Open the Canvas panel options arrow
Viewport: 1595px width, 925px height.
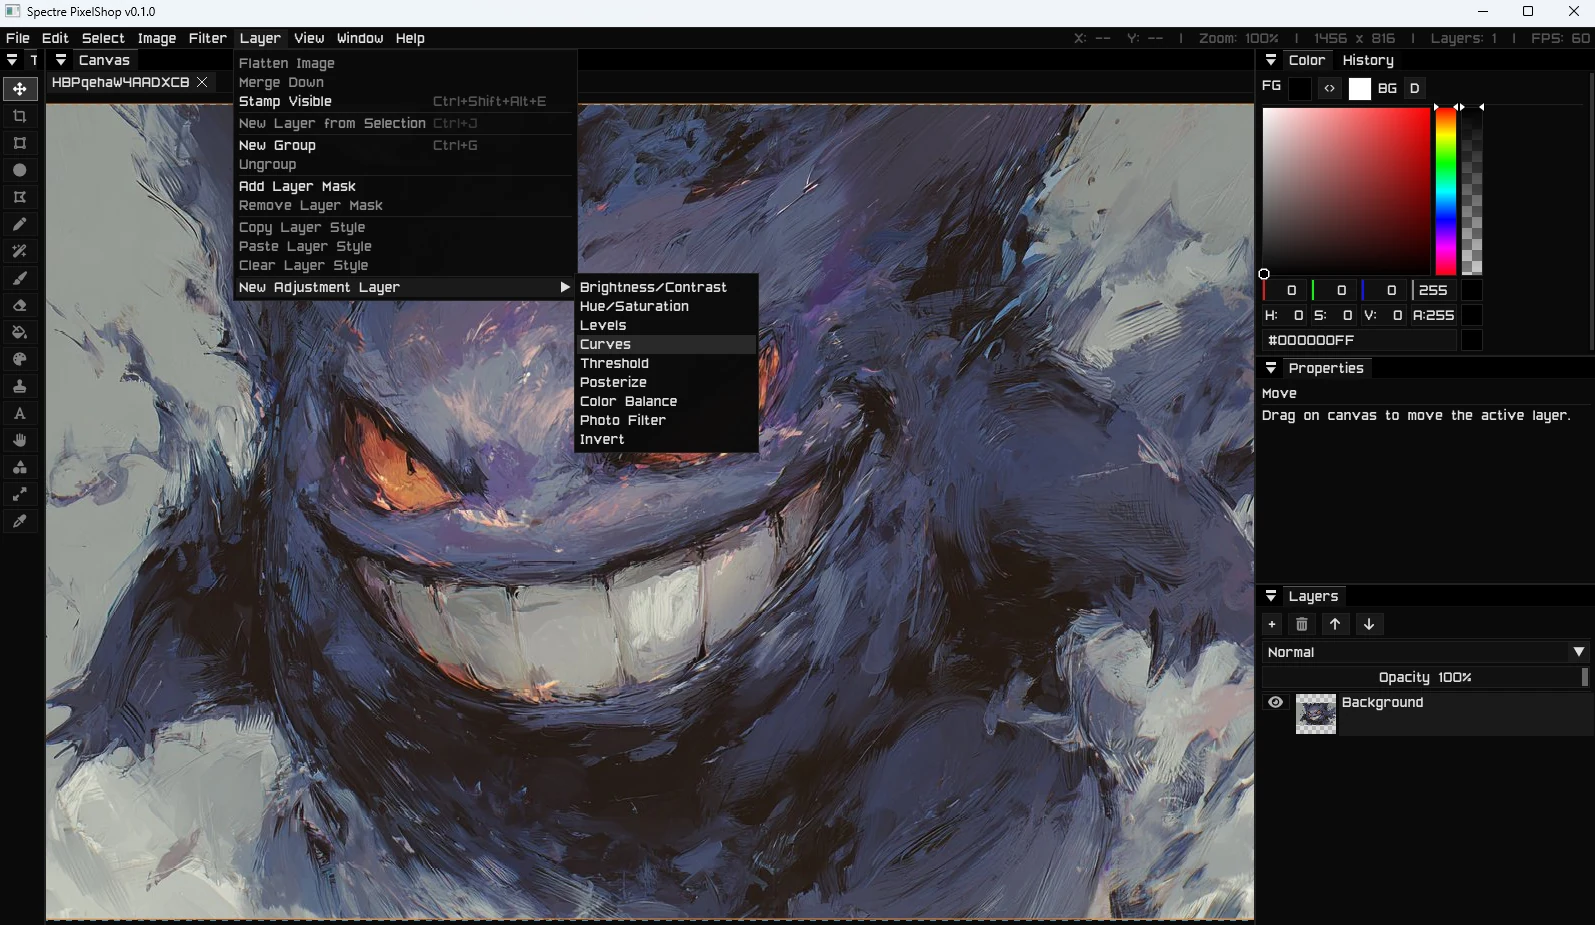[x=61, y=60]
